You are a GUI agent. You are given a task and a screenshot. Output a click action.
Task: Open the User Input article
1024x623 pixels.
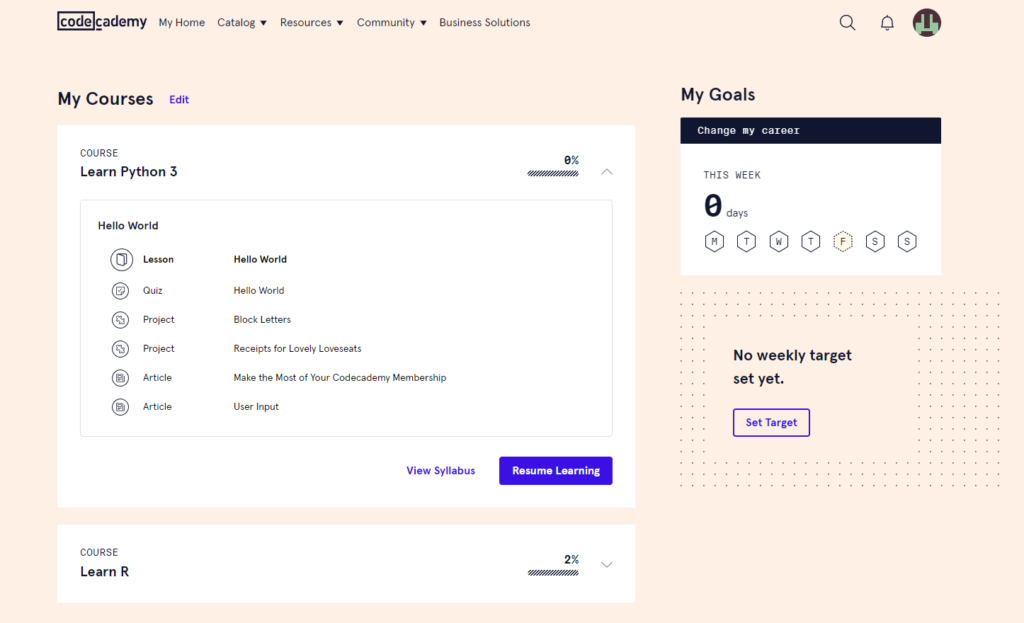(x=256, y=407)
